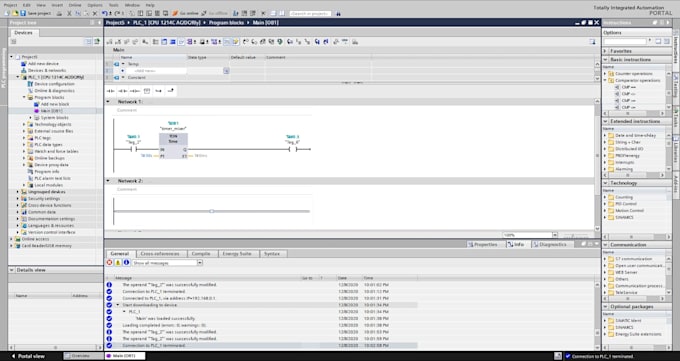Toggle the warnings filter in the Info panel

[x=118, y=263]
